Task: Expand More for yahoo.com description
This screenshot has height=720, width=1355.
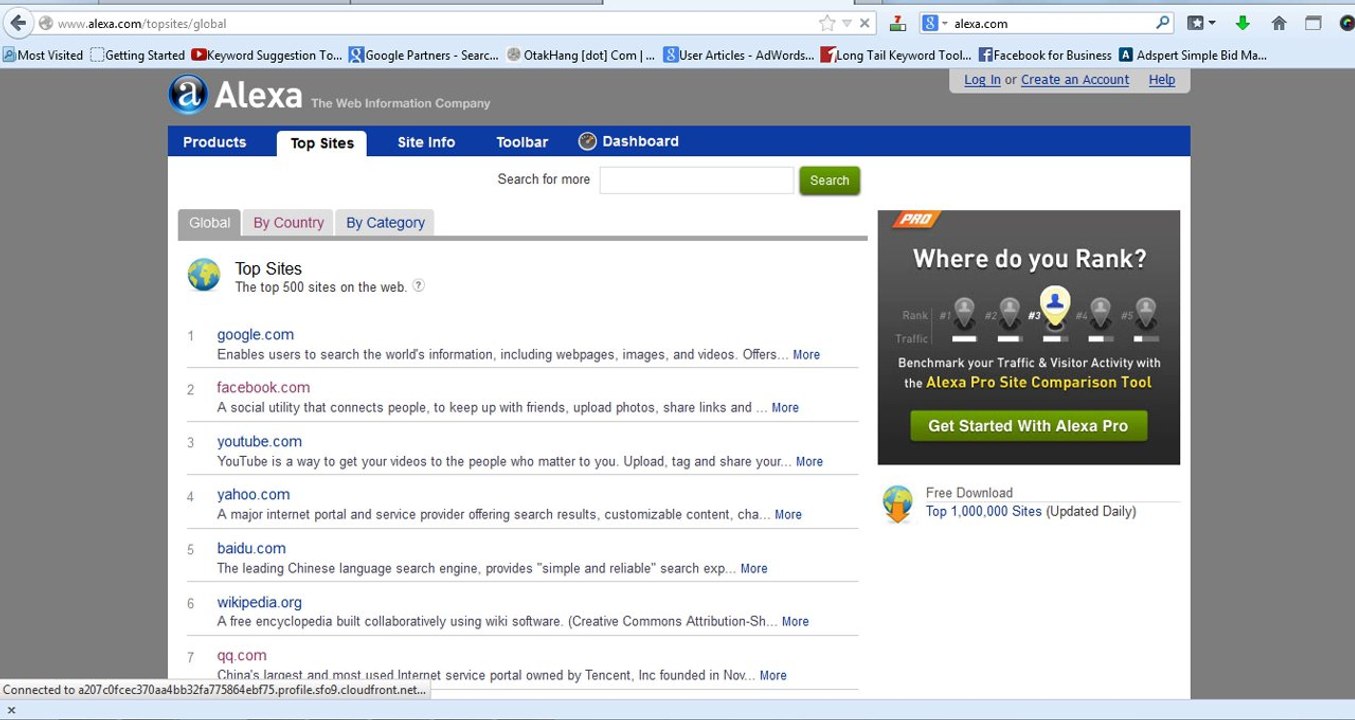Action: click(x=788, y=515)
